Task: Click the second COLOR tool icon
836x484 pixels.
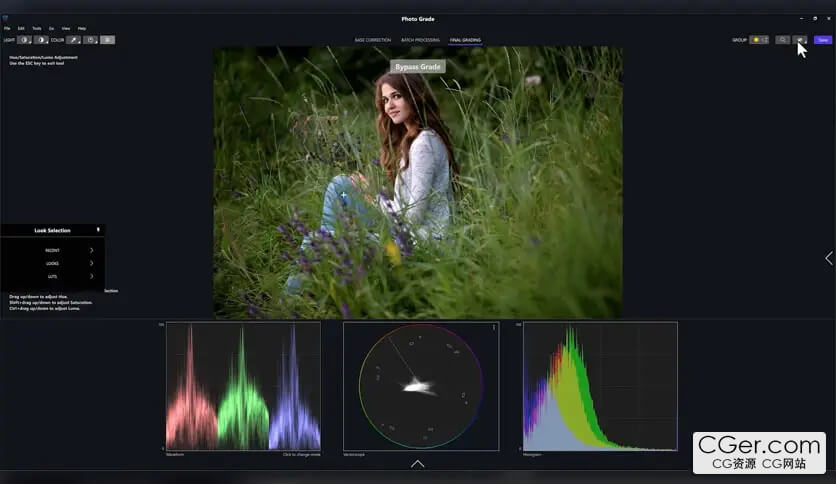Action: coord(90,40)
